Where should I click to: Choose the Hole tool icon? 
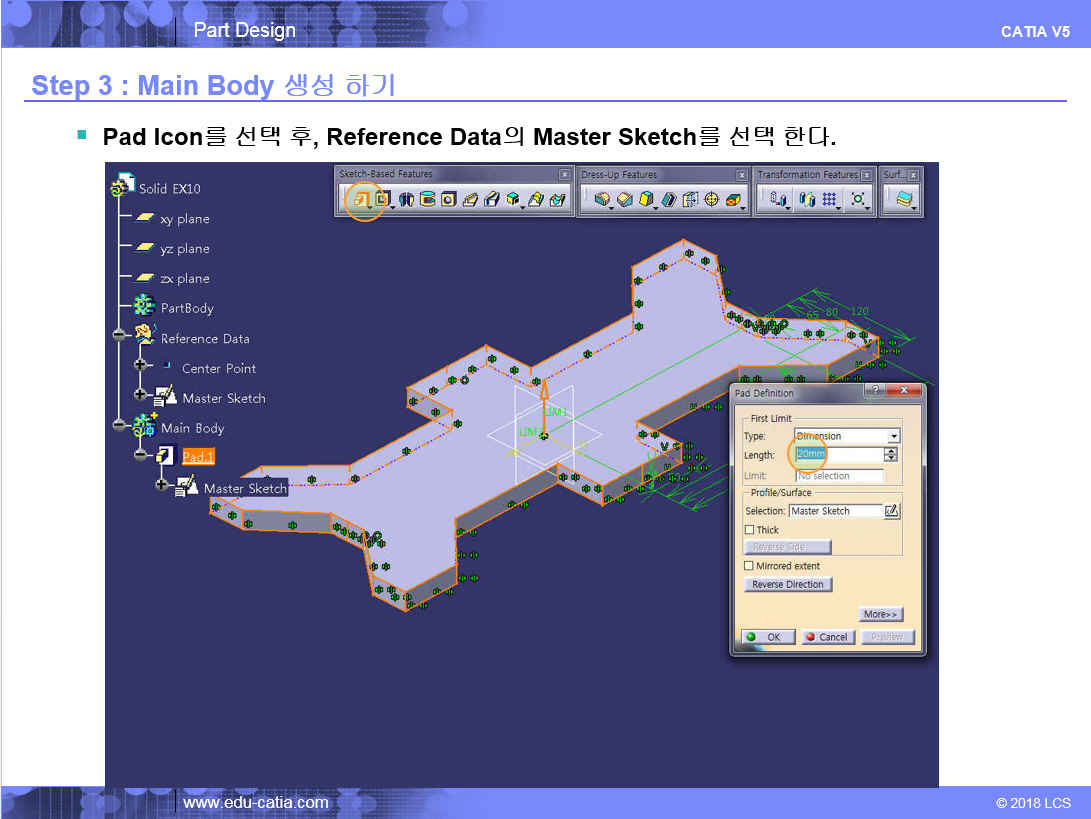pos(448,200)
